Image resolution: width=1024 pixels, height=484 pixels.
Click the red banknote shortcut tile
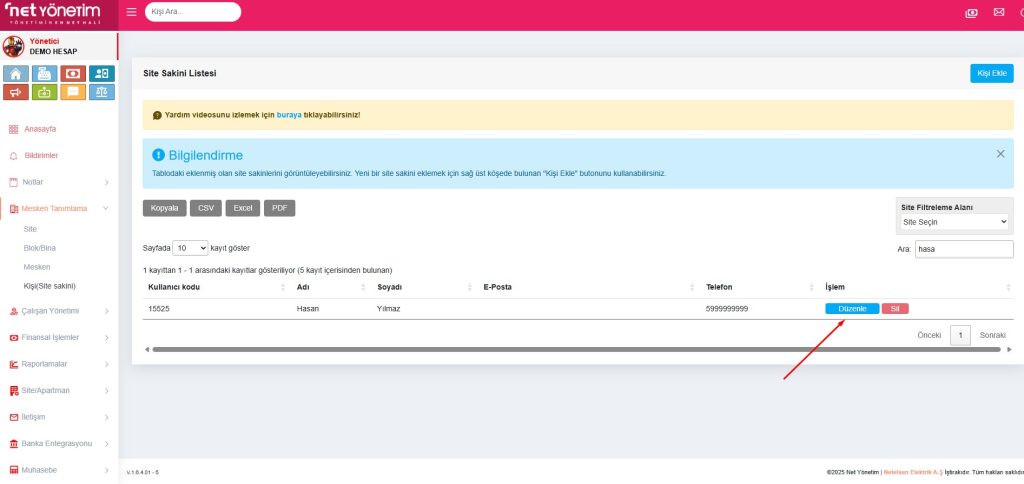(73, 73)
